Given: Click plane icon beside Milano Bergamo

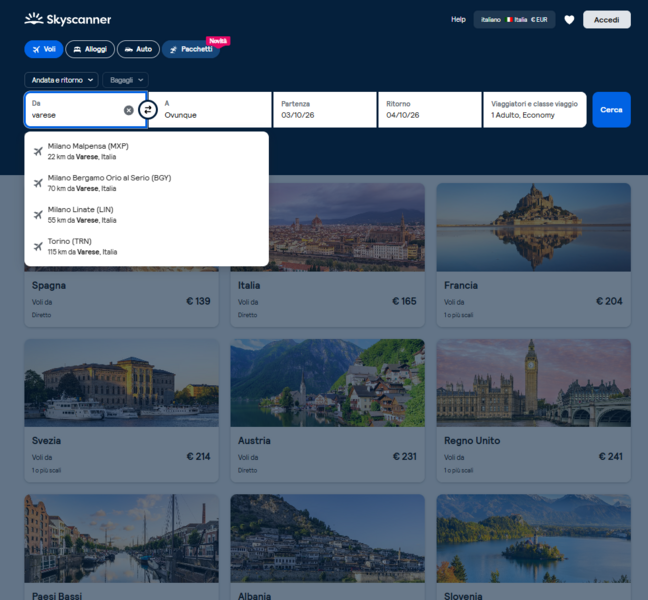Looking at the screenshot, I should coord(38,183).
